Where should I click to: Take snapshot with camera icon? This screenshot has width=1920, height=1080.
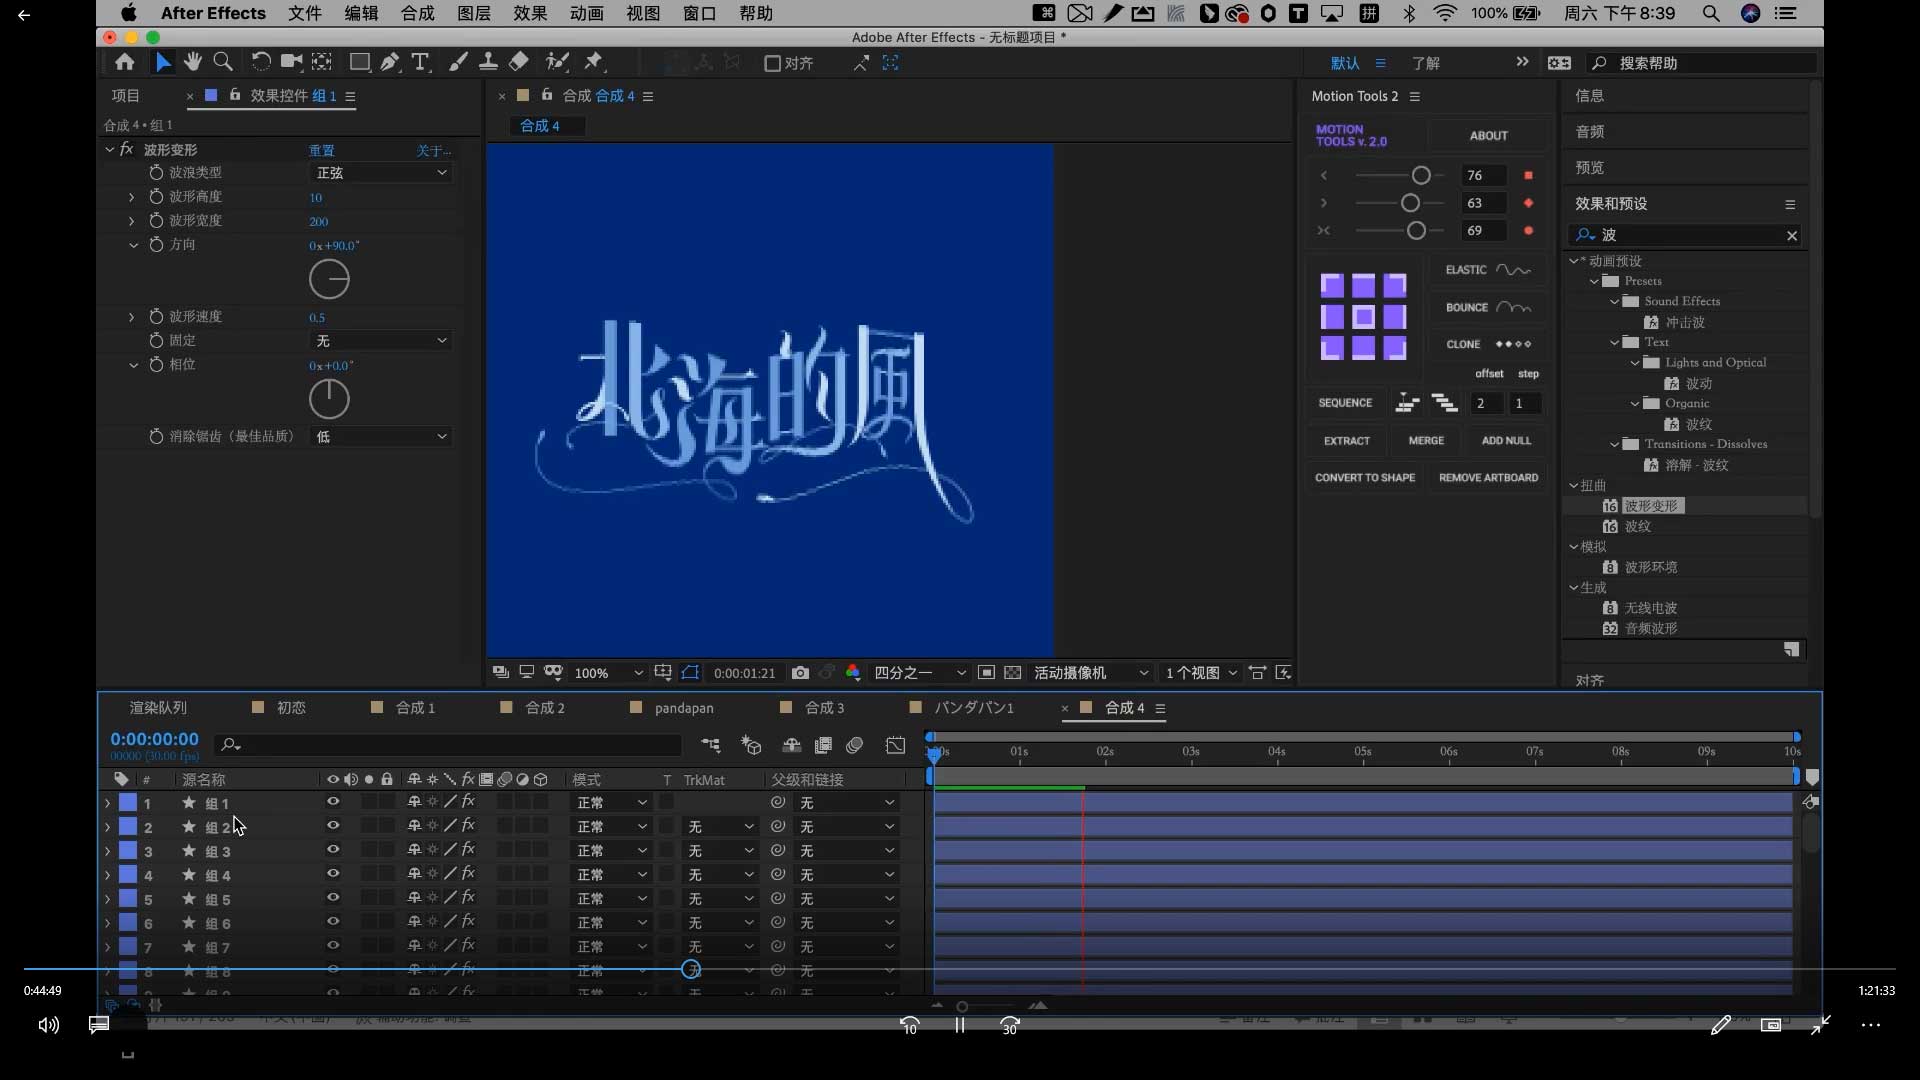[x=800, y=673]
